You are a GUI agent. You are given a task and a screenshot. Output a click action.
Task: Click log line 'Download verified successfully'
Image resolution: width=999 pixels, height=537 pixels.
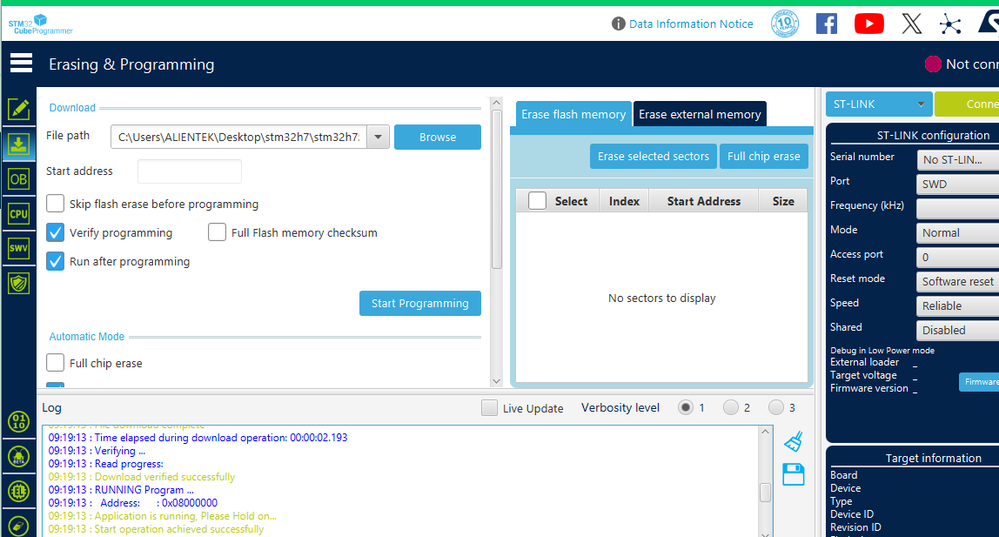point(141,477)
